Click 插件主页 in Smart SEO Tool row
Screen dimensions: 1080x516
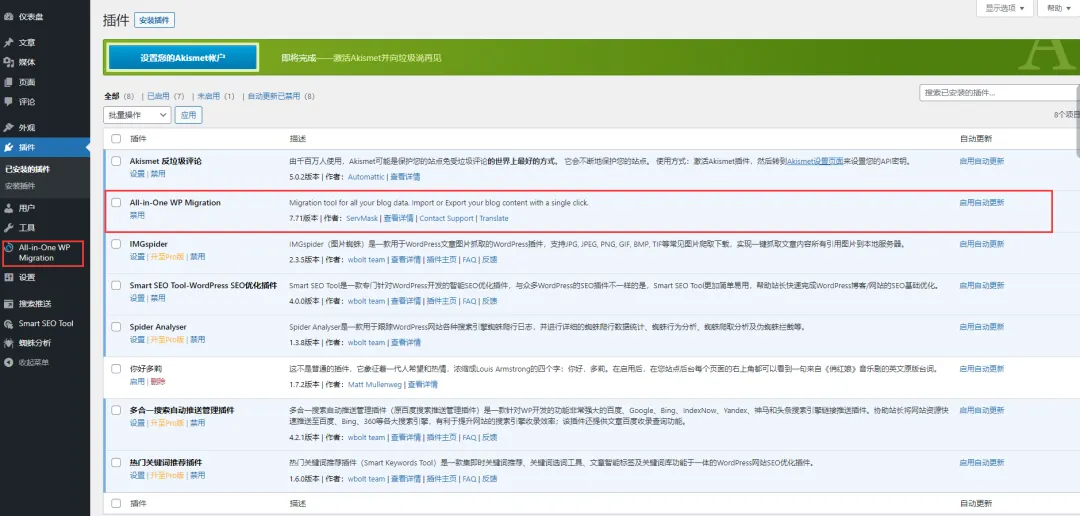click(442, 301)
